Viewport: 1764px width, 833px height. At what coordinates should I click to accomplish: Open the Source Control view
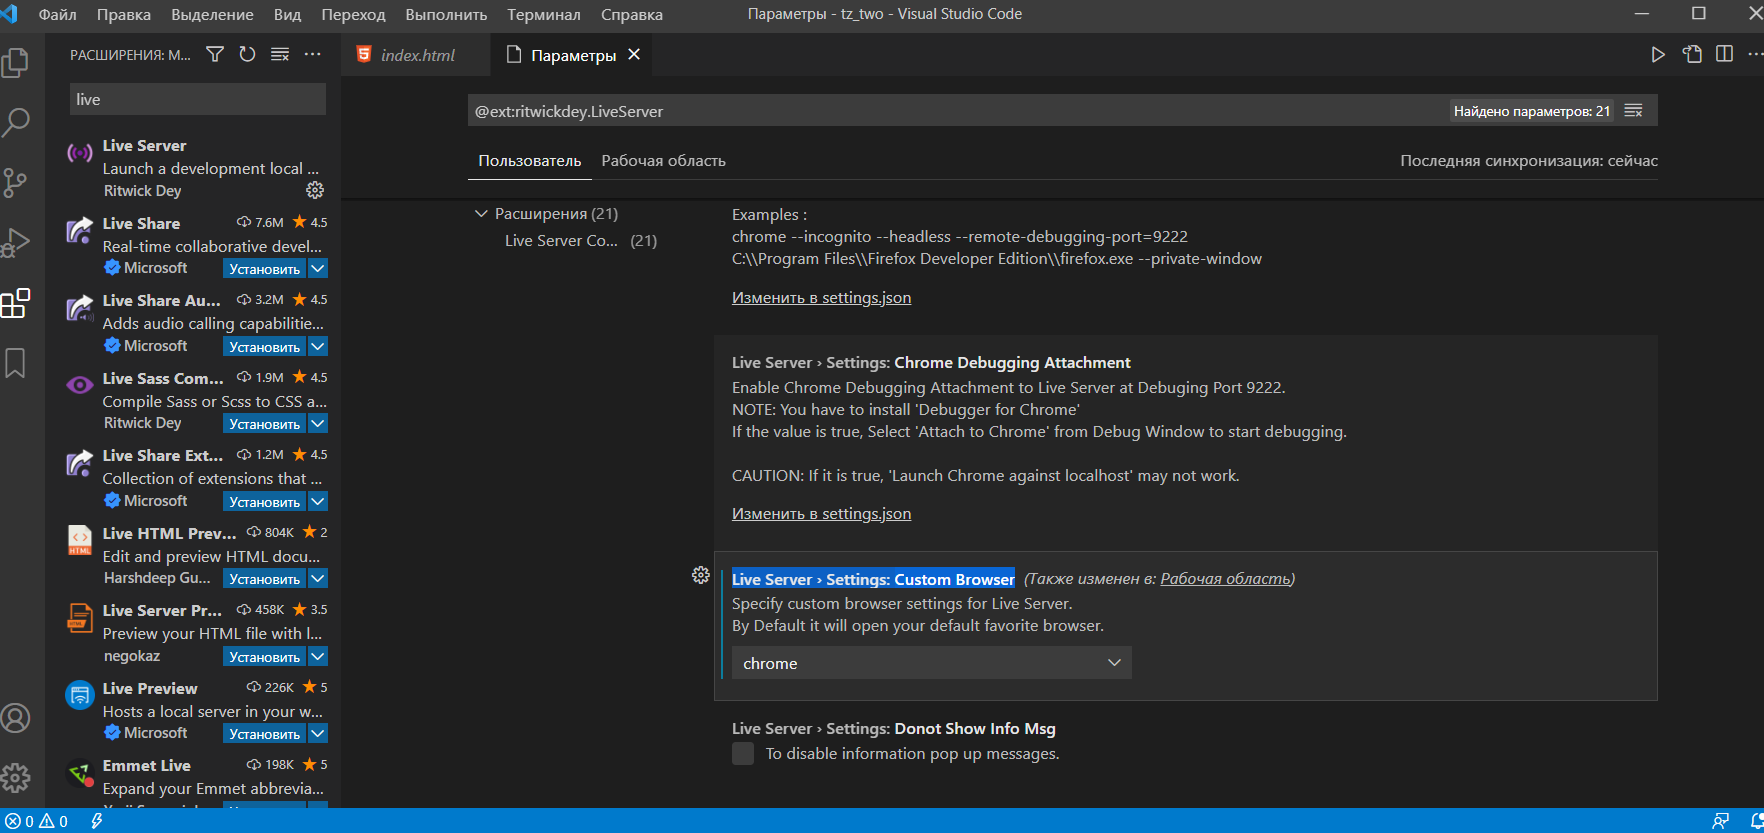[x=16, y=183]
